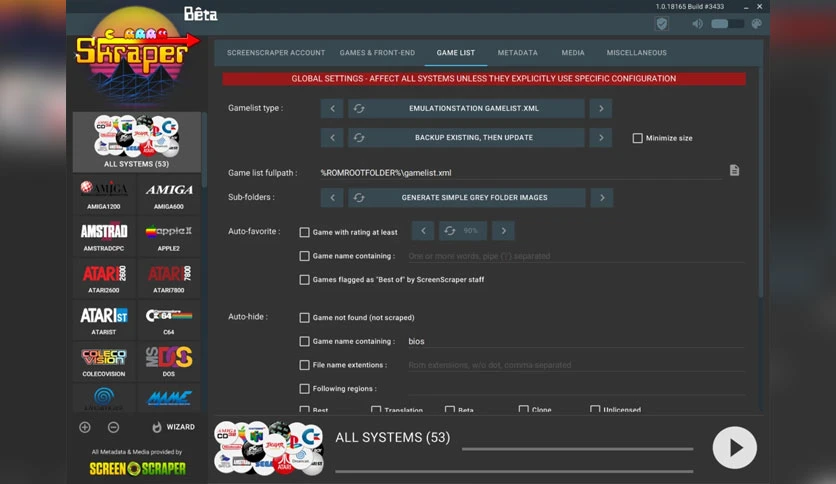This screenshot has height=484, width=836.
Task: Select All Systems (53) in sidebar
Action: point(136,142)
